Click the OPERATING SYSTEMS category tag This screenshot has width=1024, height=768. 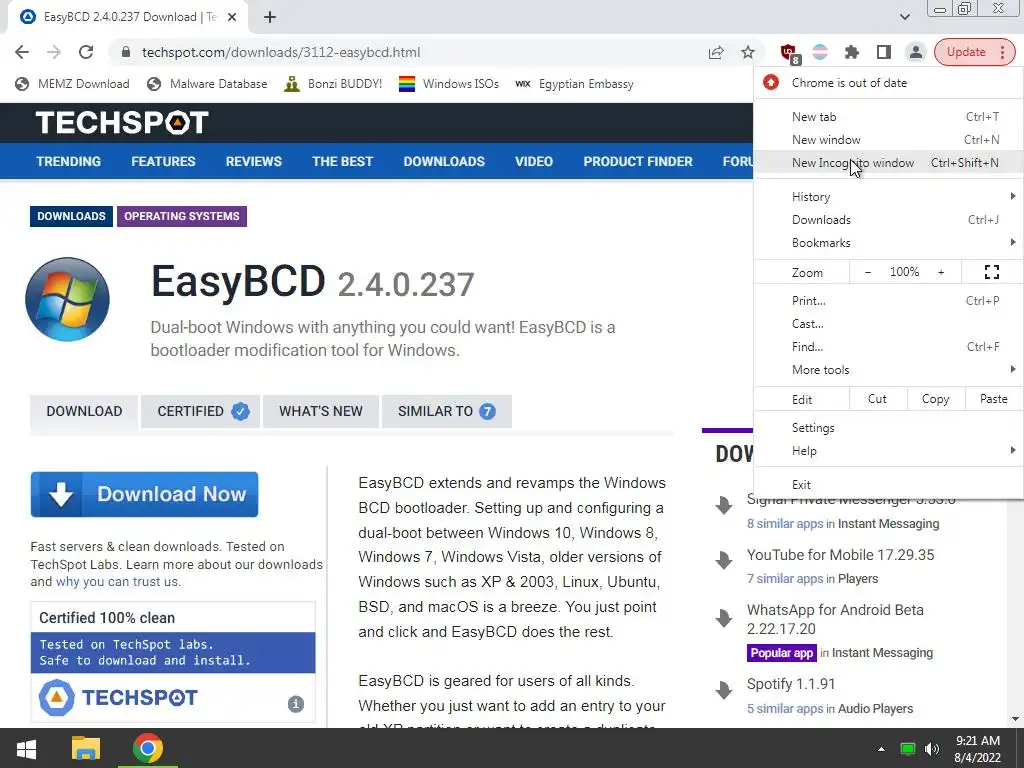pyautogui.click(x=182, y=216)
